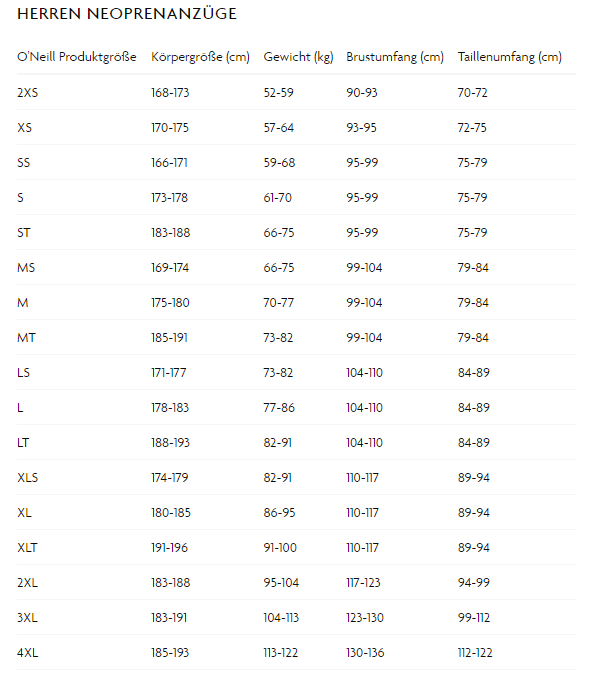Click the 2XS size row label

(28, 93)
